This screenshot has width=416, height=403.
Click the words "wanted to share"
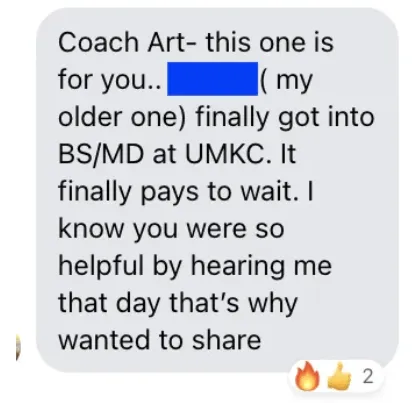(160, 340)
